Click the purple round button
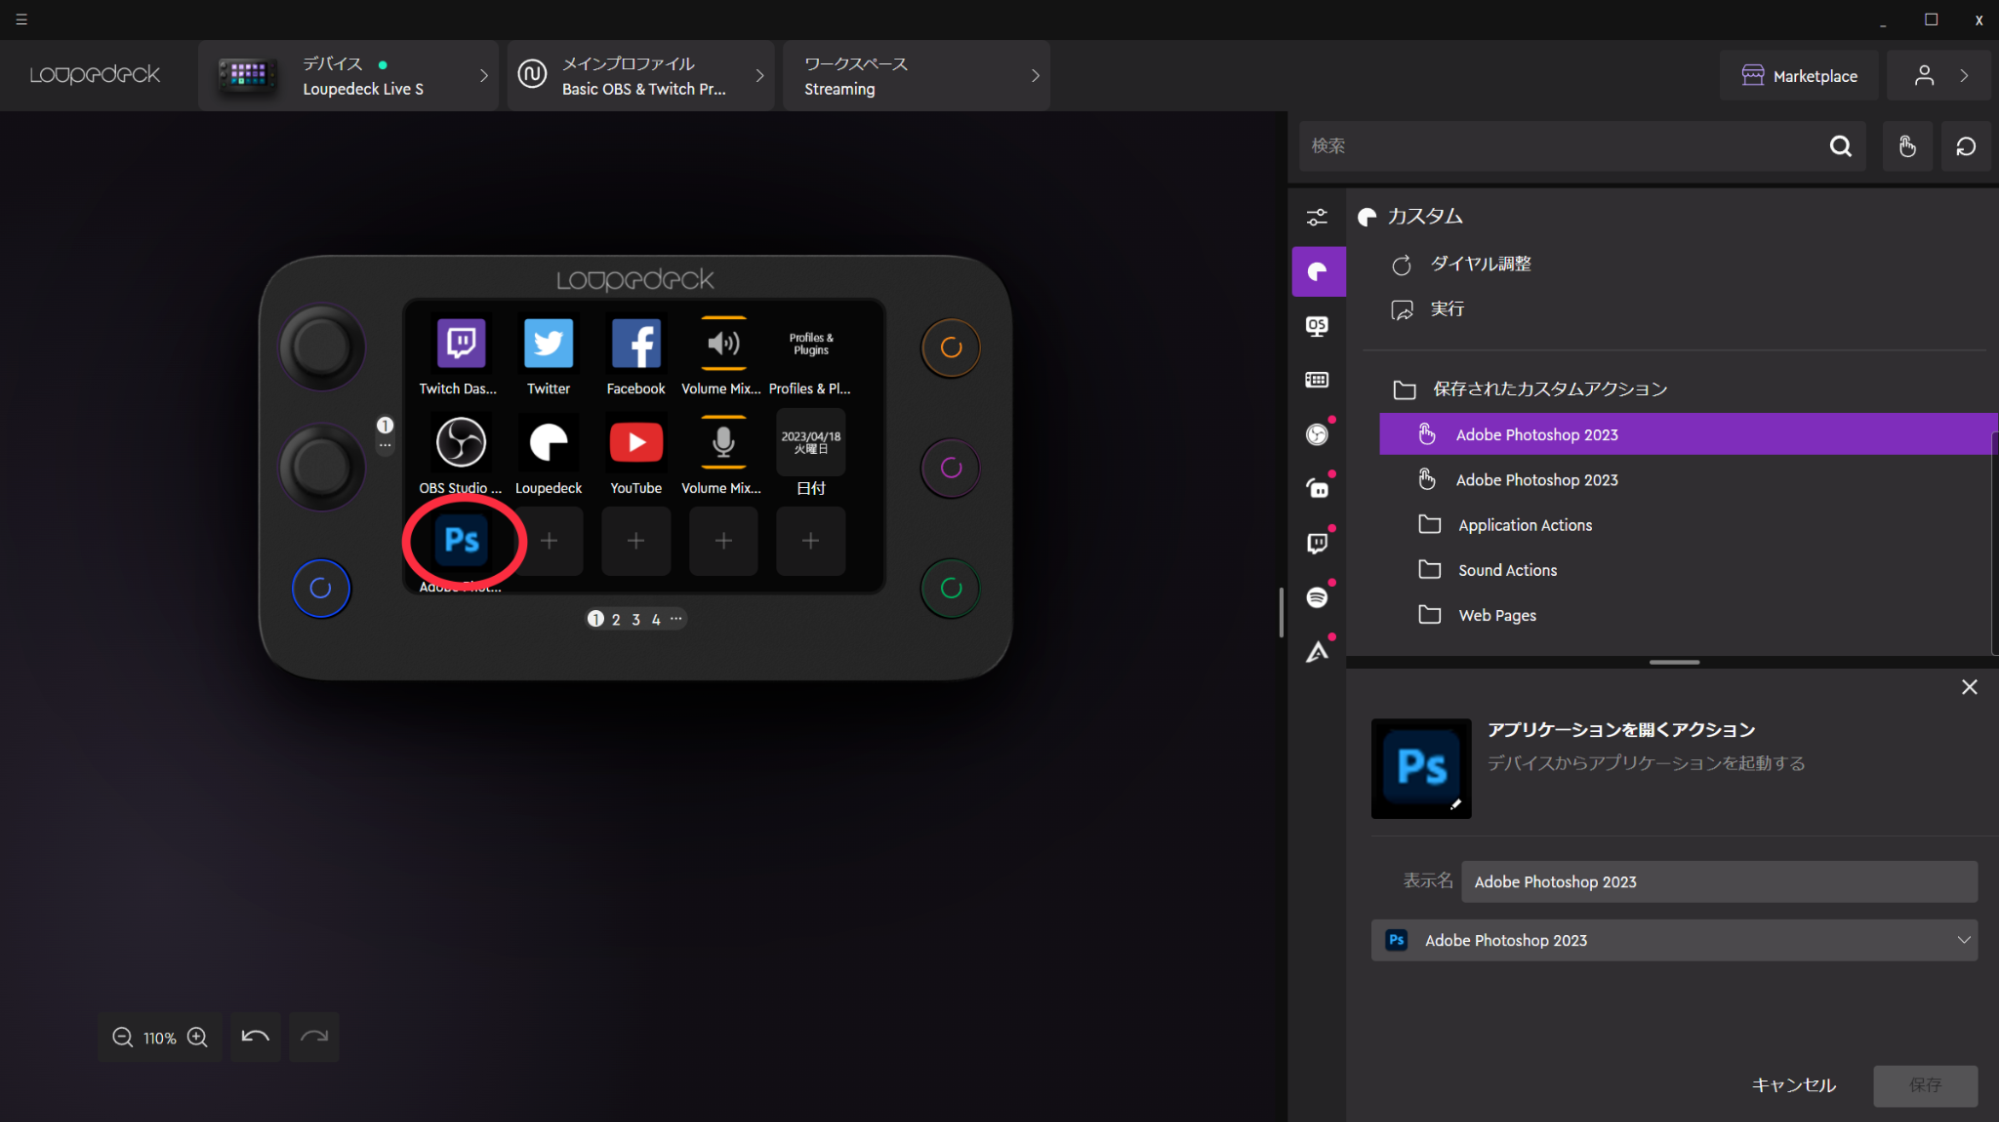Viewport: 1999px width, 1122px height. (950, 467)
